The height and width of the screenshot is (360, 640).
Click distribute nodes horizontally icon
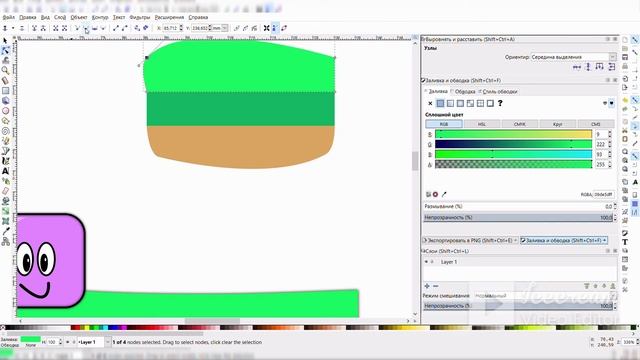600,67
